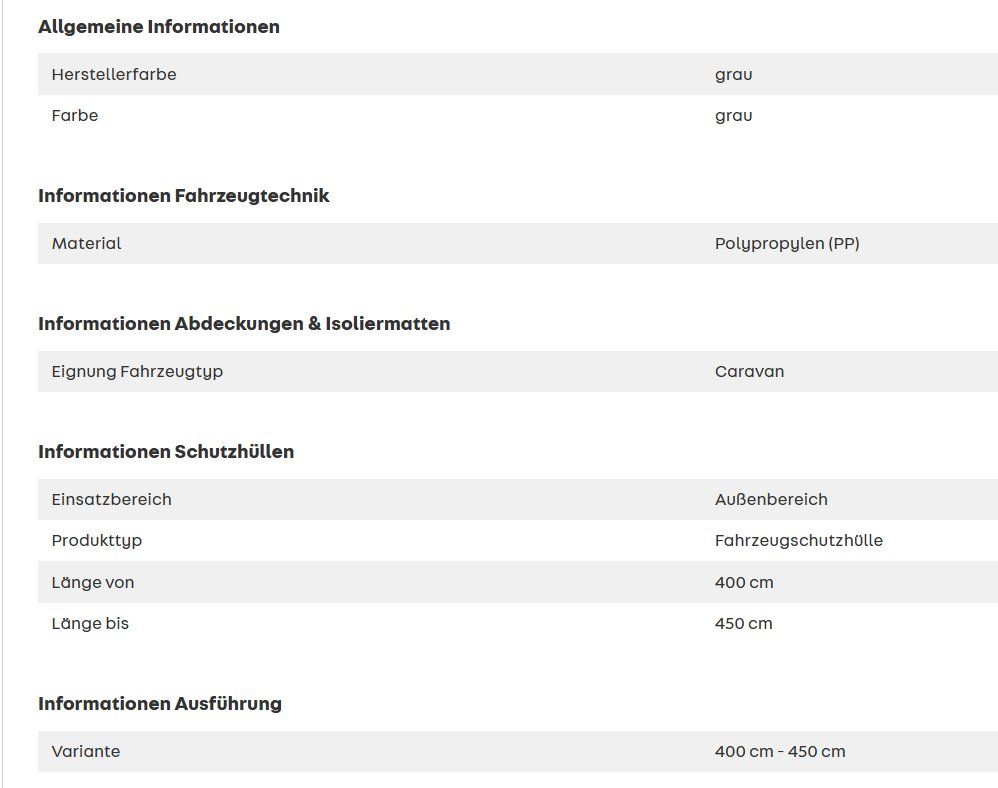998x788 pixels.
Task: Click the Fahrzeugschutzhülle value
Action: 798,541
